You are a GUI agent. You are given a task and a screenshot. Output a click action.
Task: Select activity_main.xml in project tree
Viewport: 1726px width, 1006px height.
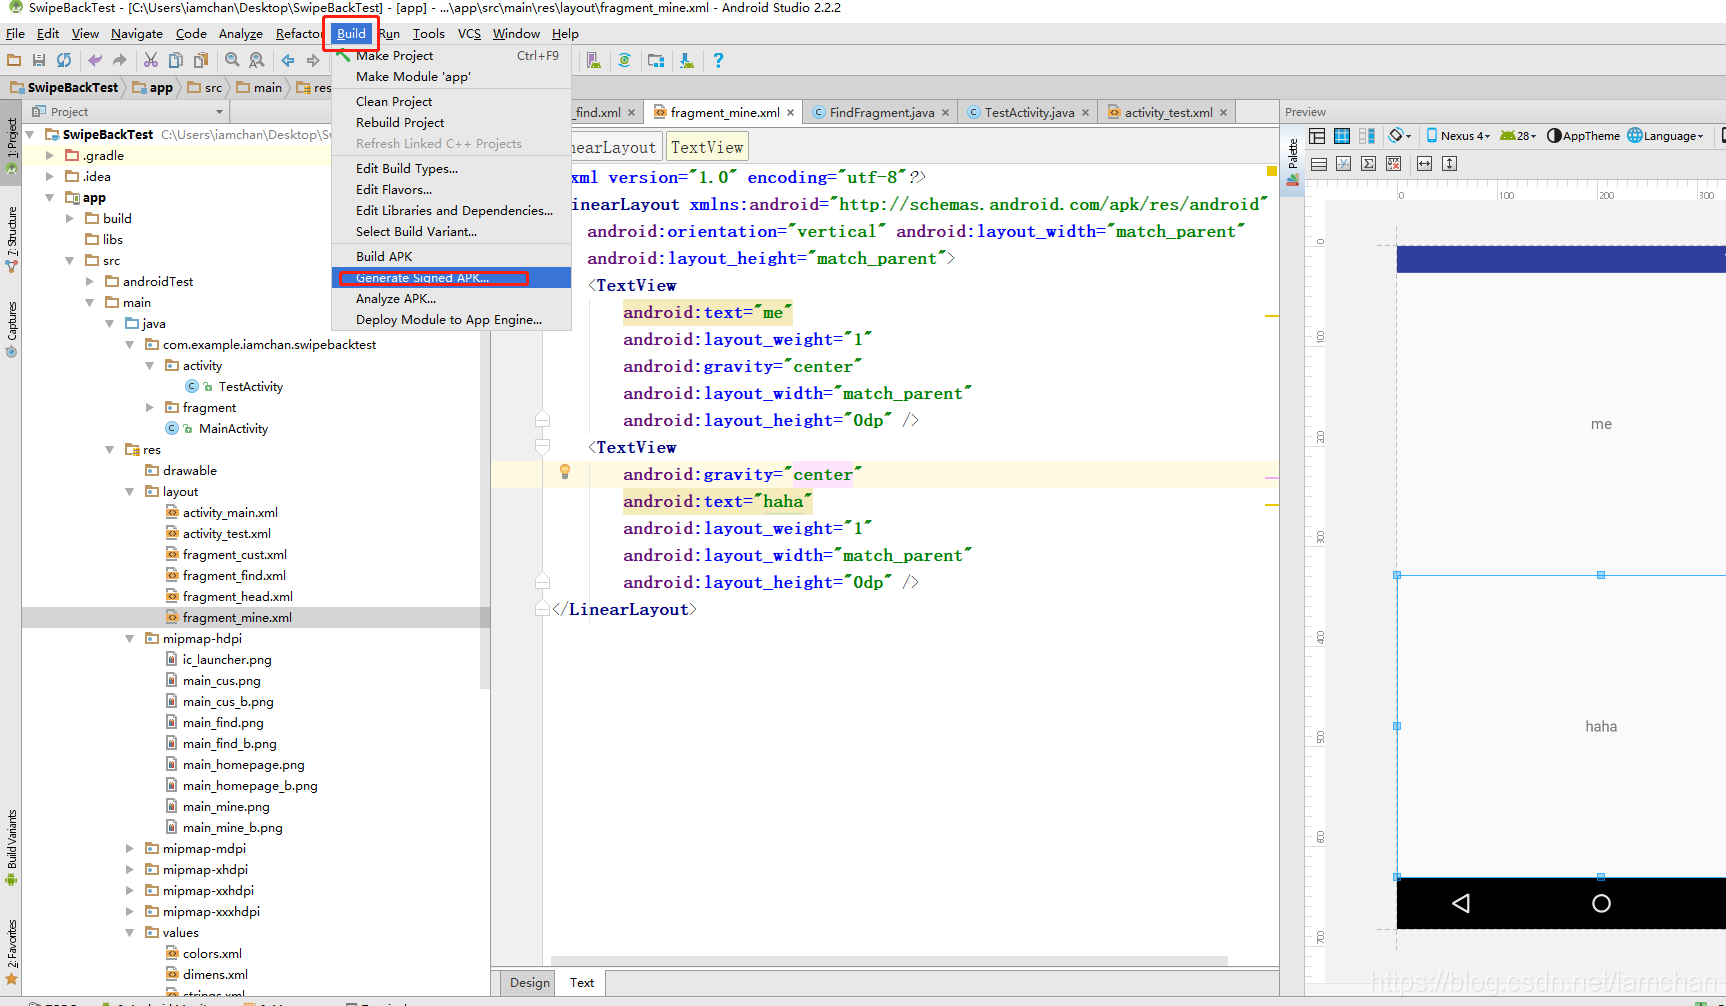[x=230, y=513]
